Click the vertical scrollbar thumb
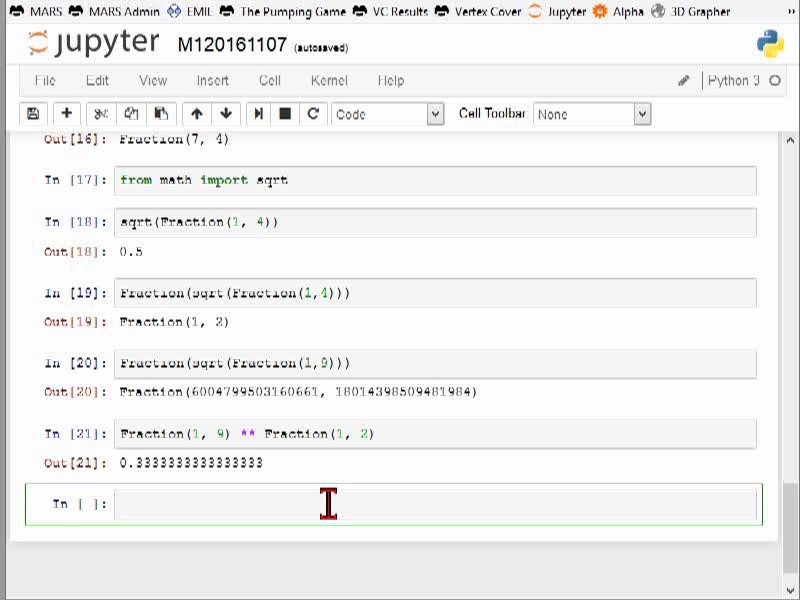The height and width of the screenshot is (600, 800). point(790,527)
